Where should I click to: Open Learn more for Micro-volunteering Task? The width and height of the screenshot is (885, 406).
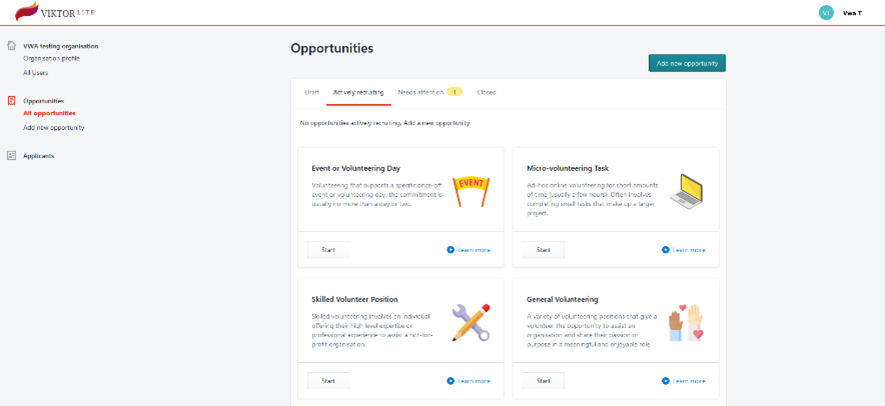684,250
